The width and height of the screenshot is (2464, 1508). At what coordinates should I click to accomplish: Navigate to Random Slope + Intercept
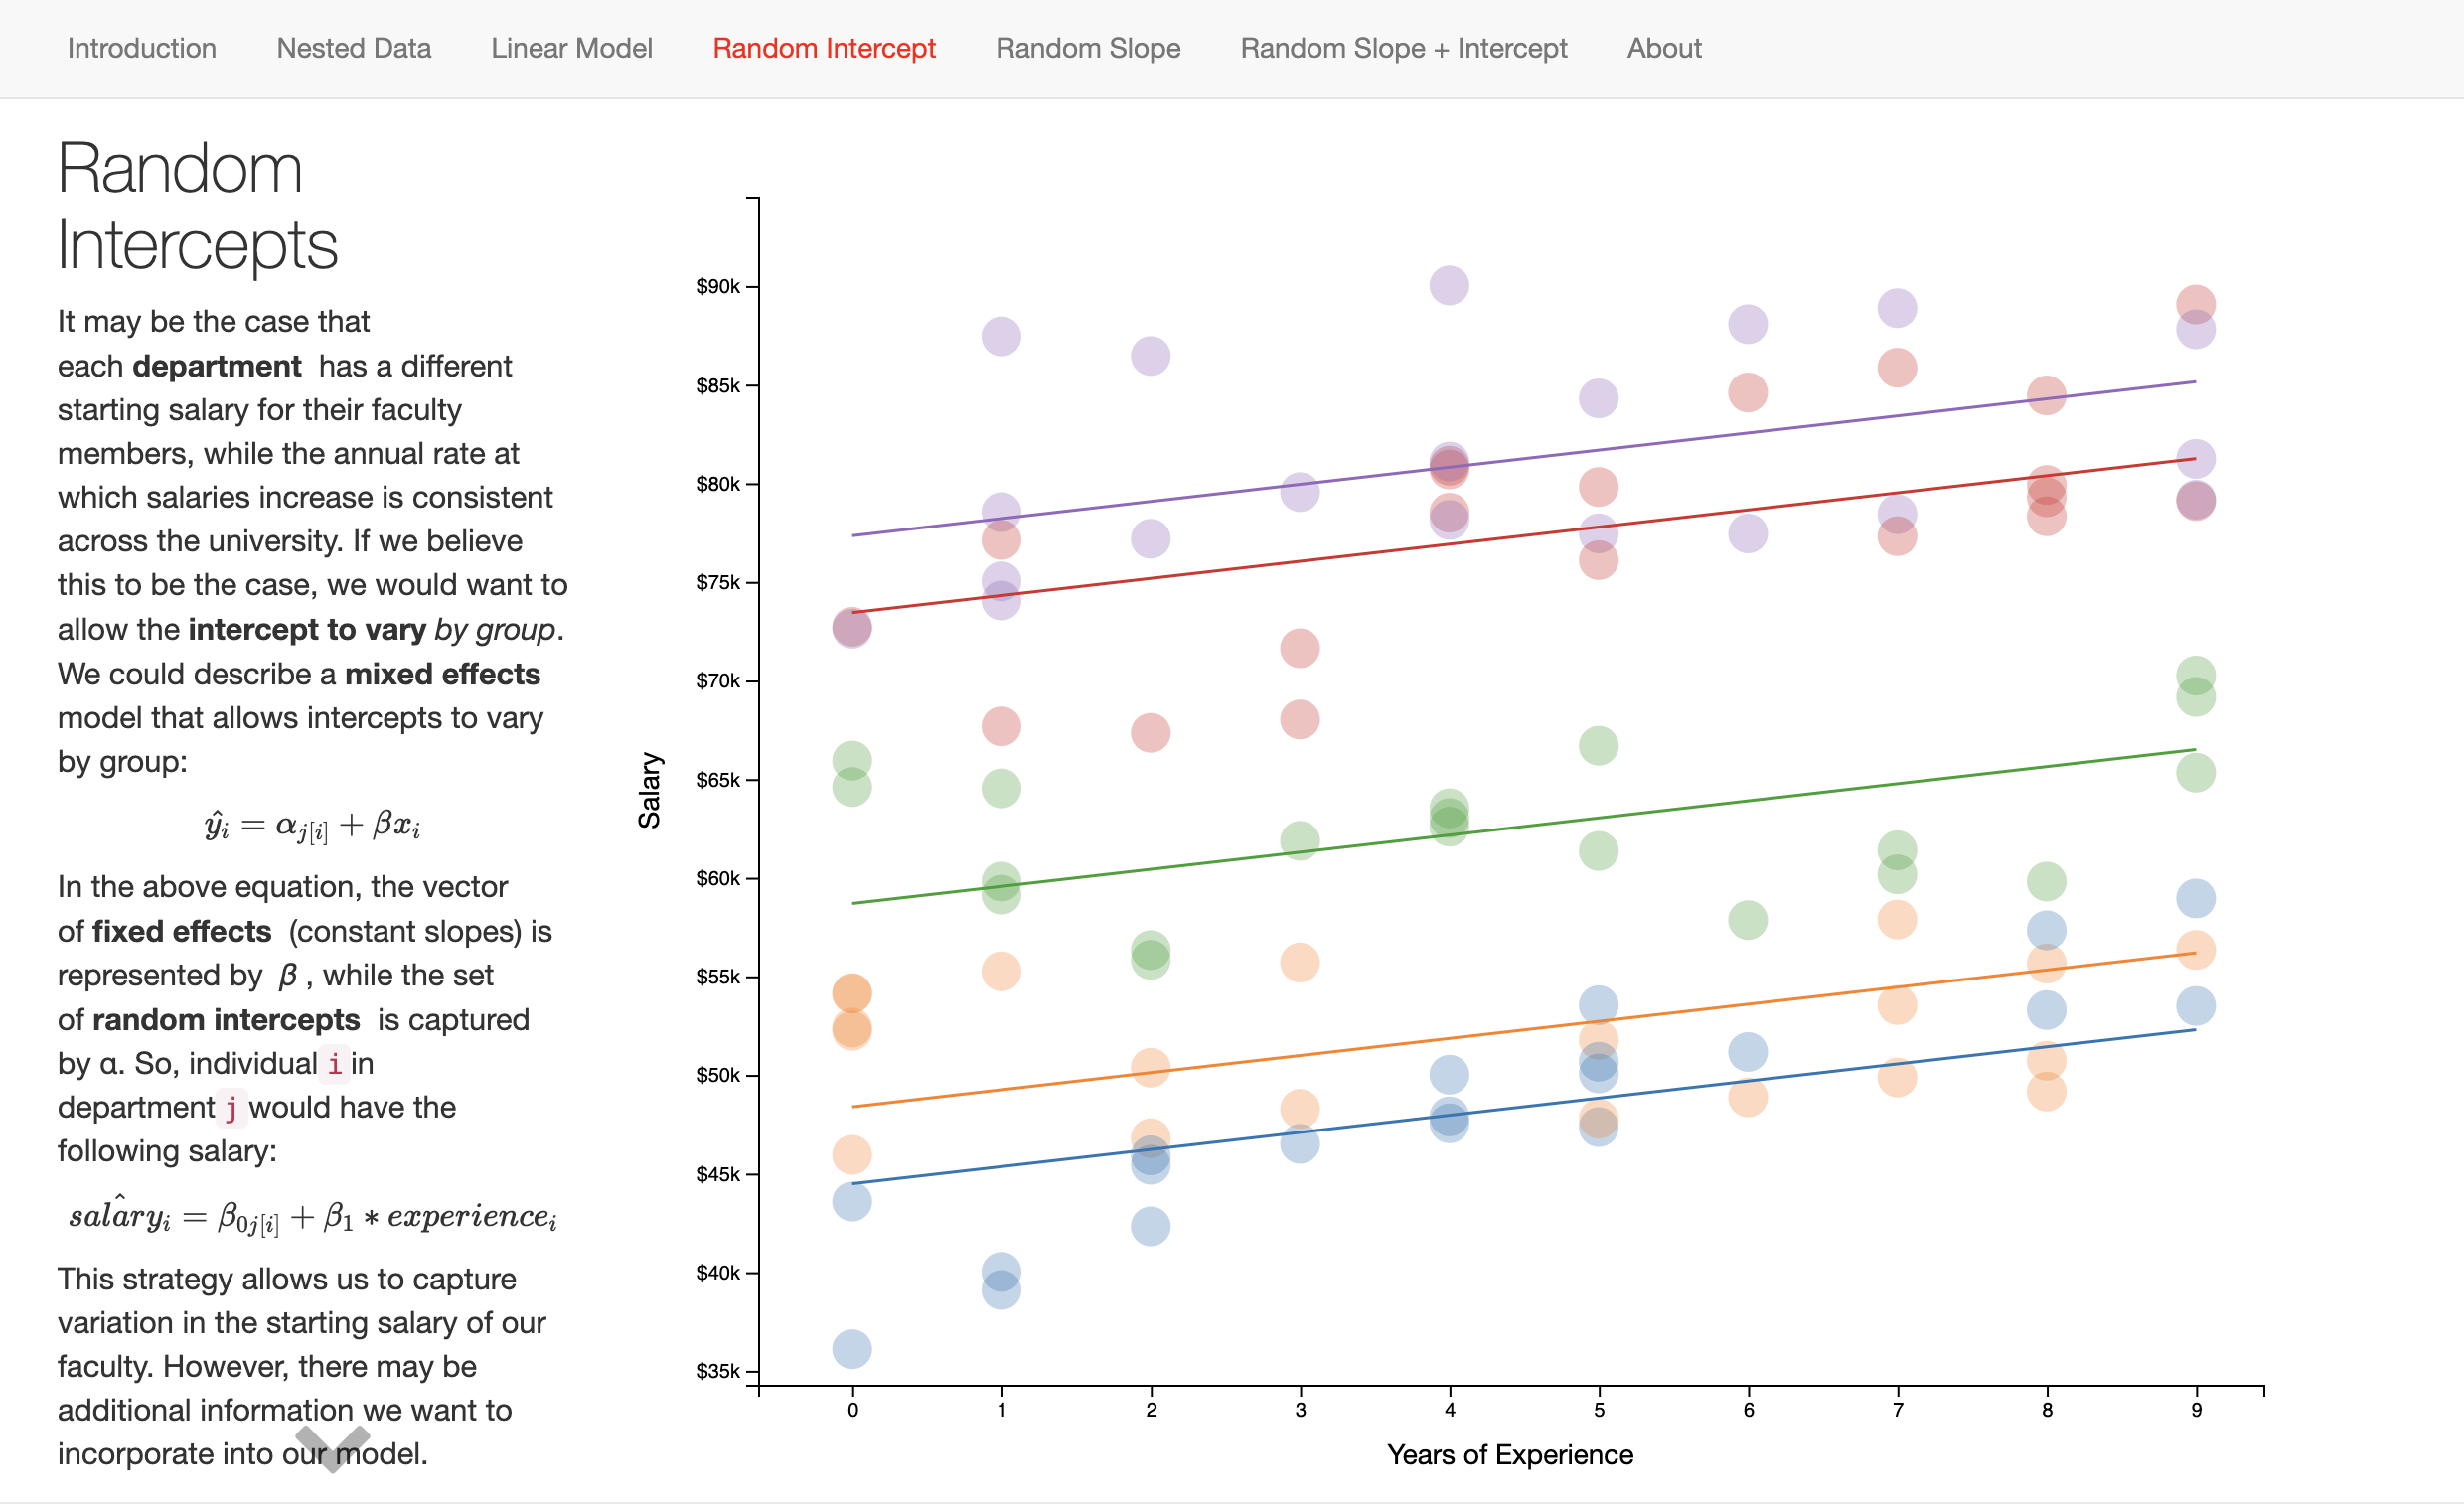click(1403, 48)
